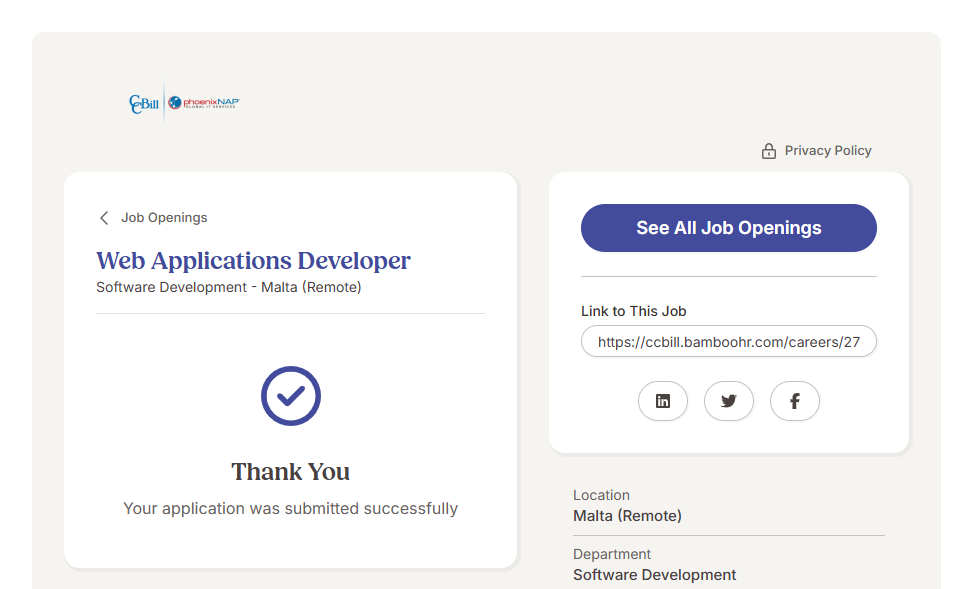Screen dimensions: 973x589
Task: Open the Privacy Policy link
Action: tap(827, 151)
